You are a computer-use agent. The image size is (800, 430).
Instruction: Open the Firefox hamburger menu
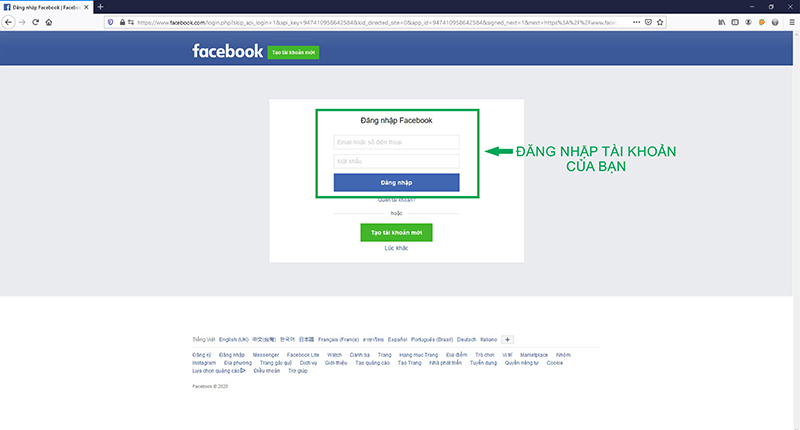pyautogui.click(x=792, y=22)
